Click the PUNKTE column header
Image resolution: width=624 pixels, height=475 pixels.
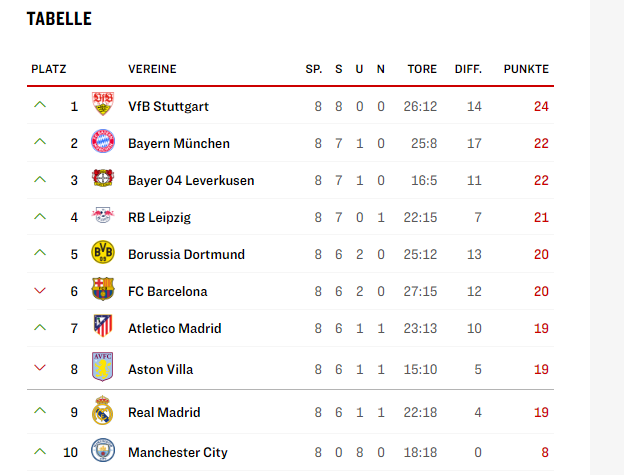pyautogui.click(x=526, y=69)
